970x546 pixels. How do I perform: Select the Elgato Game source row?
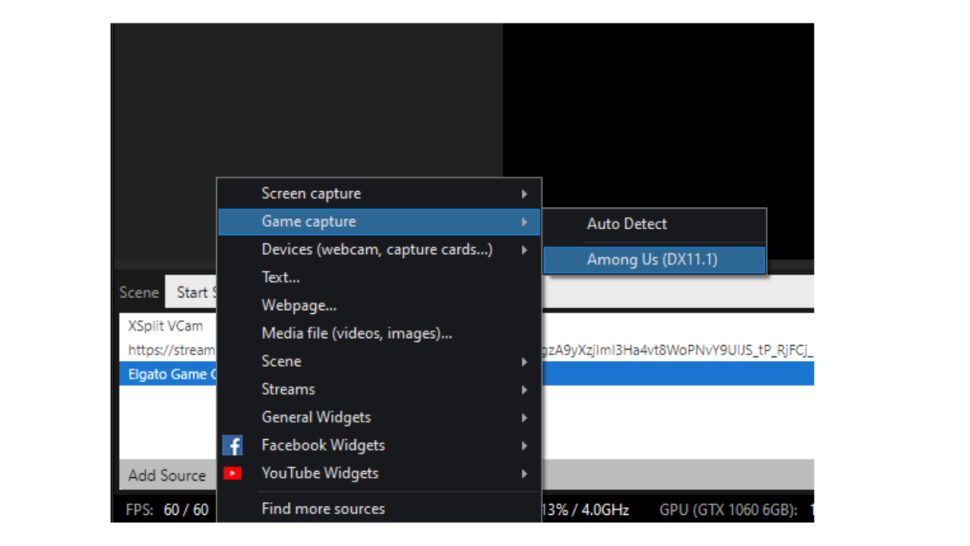171,374
